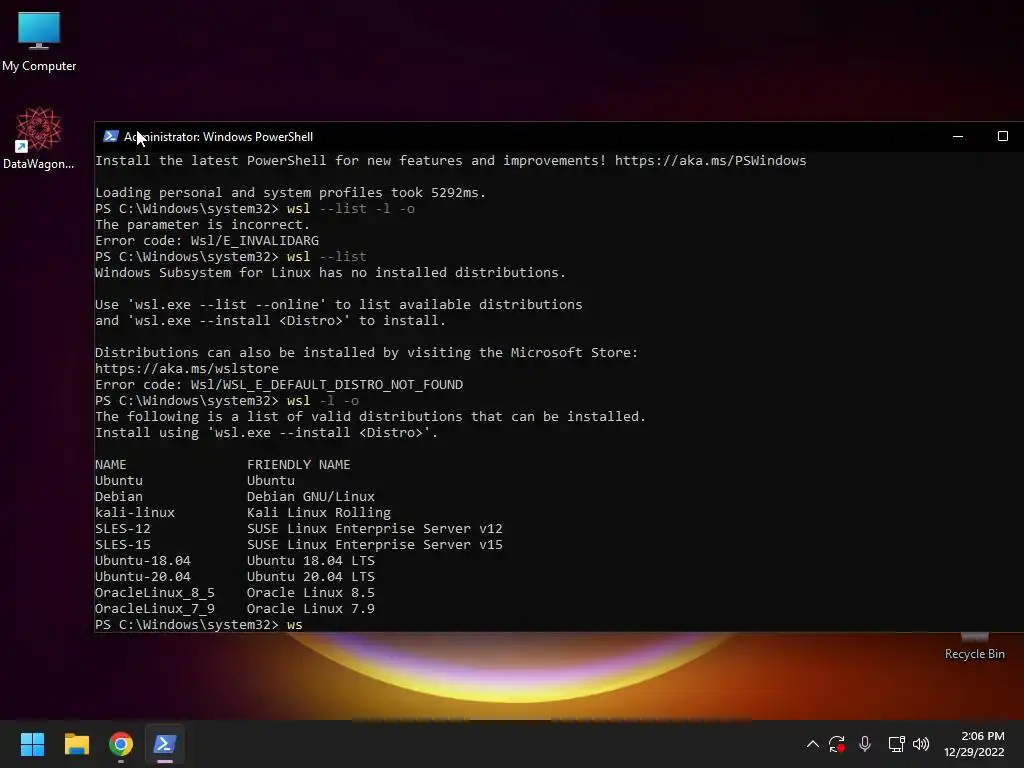Open the Windows Start menu
Viewport: 1024px width, 768px height.
coord(32,744)
